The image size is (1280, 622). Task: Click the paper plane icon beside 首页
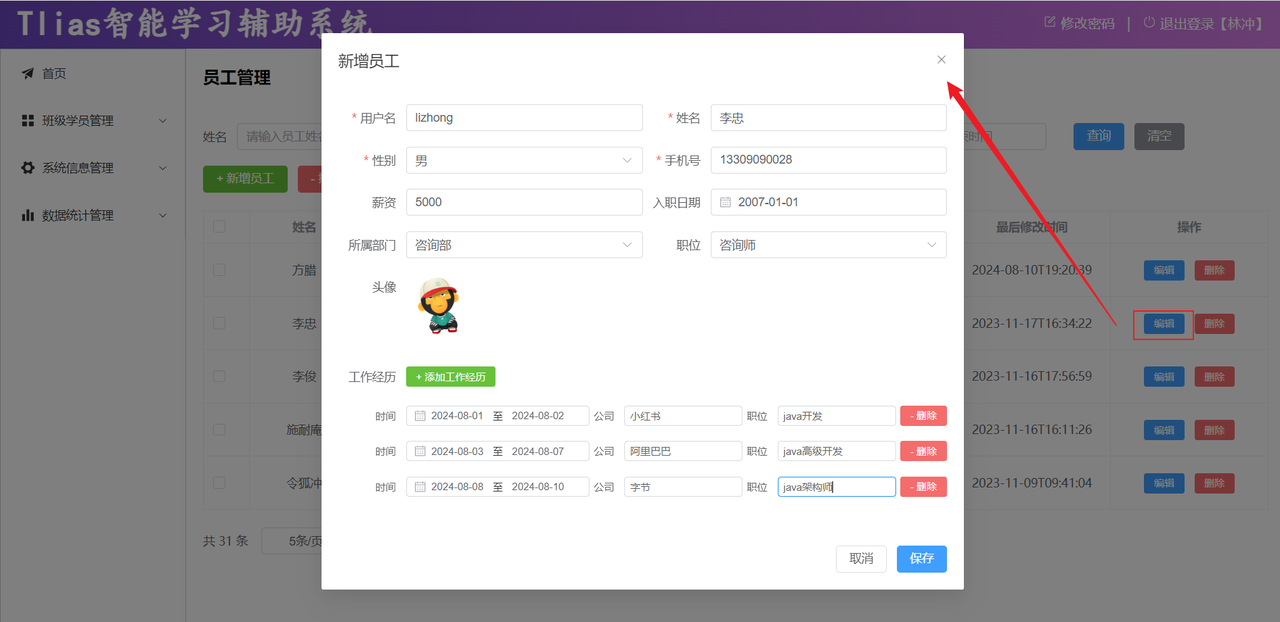pyautogui.click(x=27, y=72)
